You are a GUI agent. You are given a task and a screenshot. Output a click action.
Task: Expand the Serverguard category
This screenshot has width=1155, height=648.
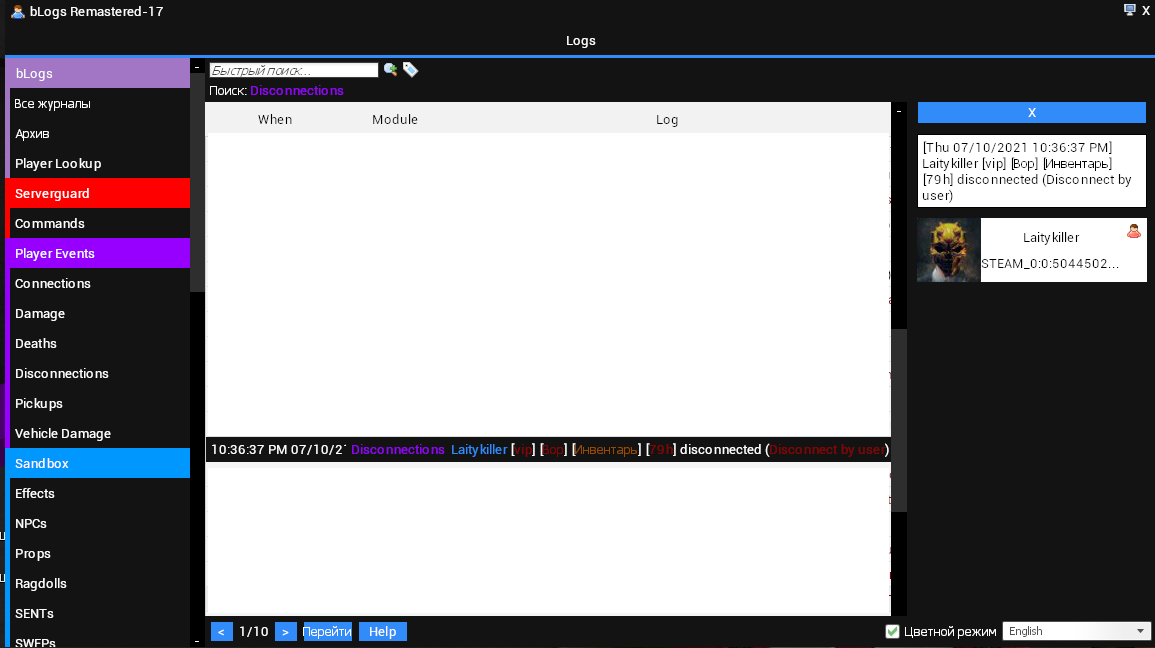click(98, 193)
